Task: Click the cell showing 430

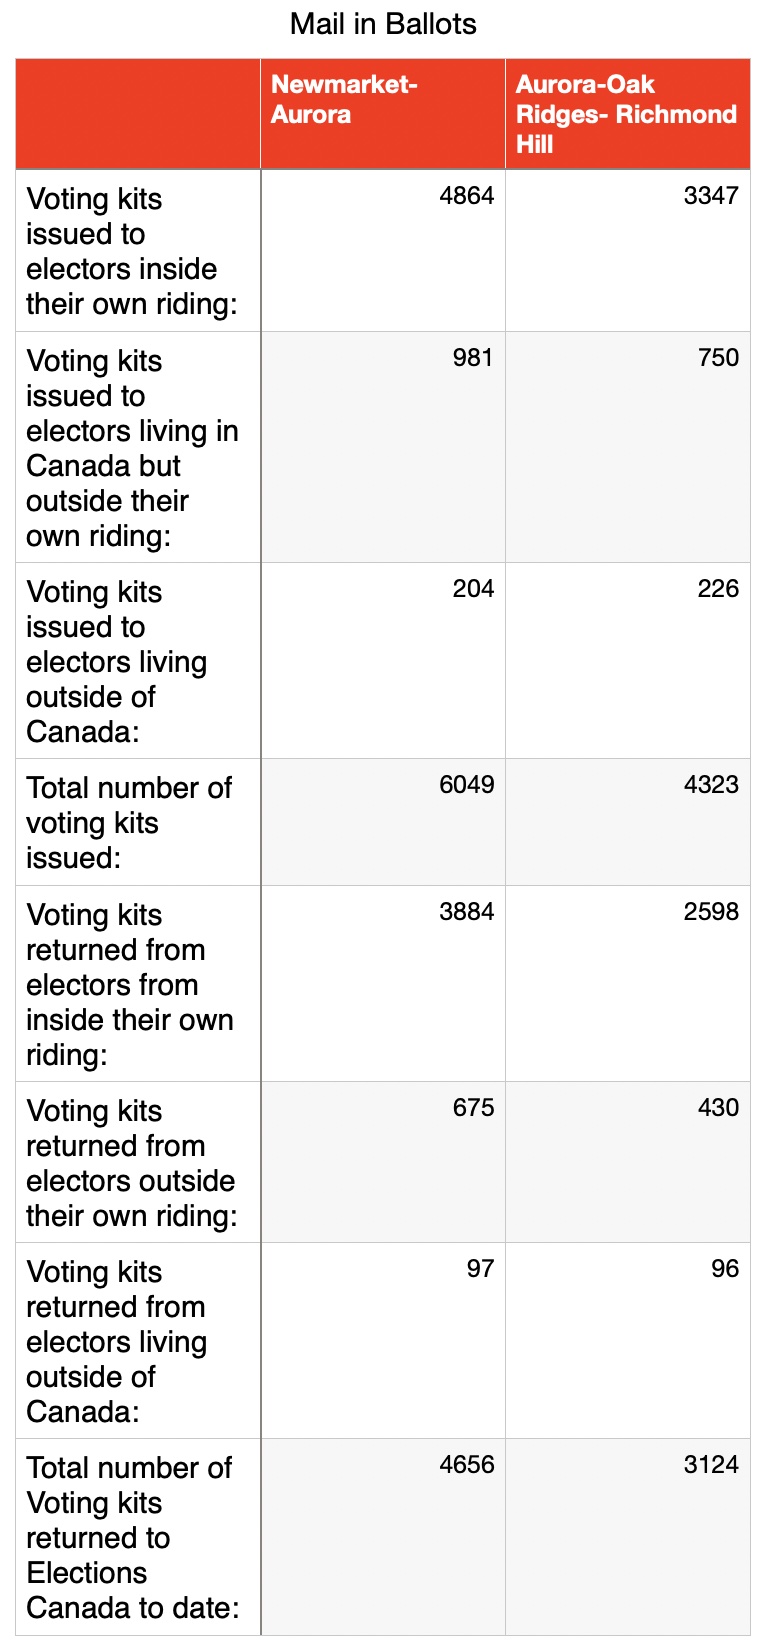Action: [x=627, y=1162]
